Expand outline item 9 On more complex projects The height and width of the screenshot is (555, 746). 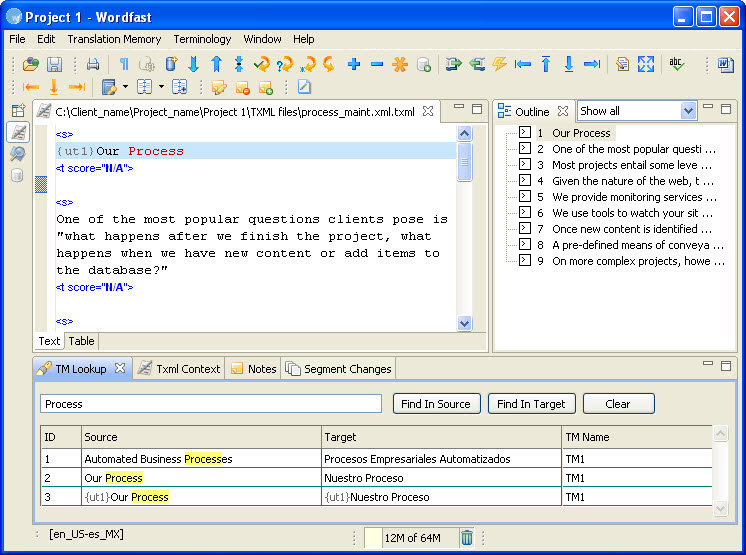point(525,260)
